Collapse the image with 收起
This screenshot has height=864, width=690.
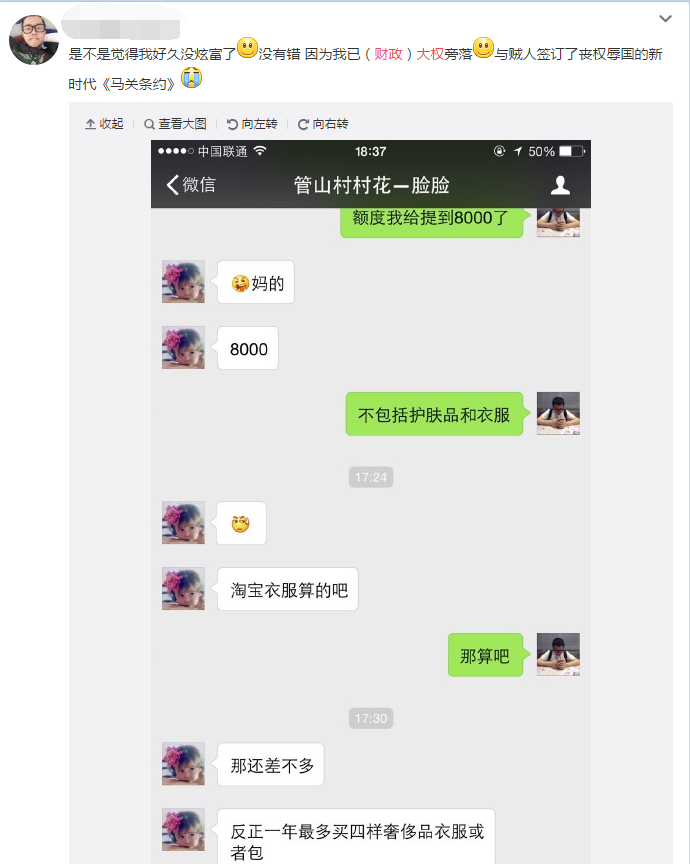coord(104,124)
